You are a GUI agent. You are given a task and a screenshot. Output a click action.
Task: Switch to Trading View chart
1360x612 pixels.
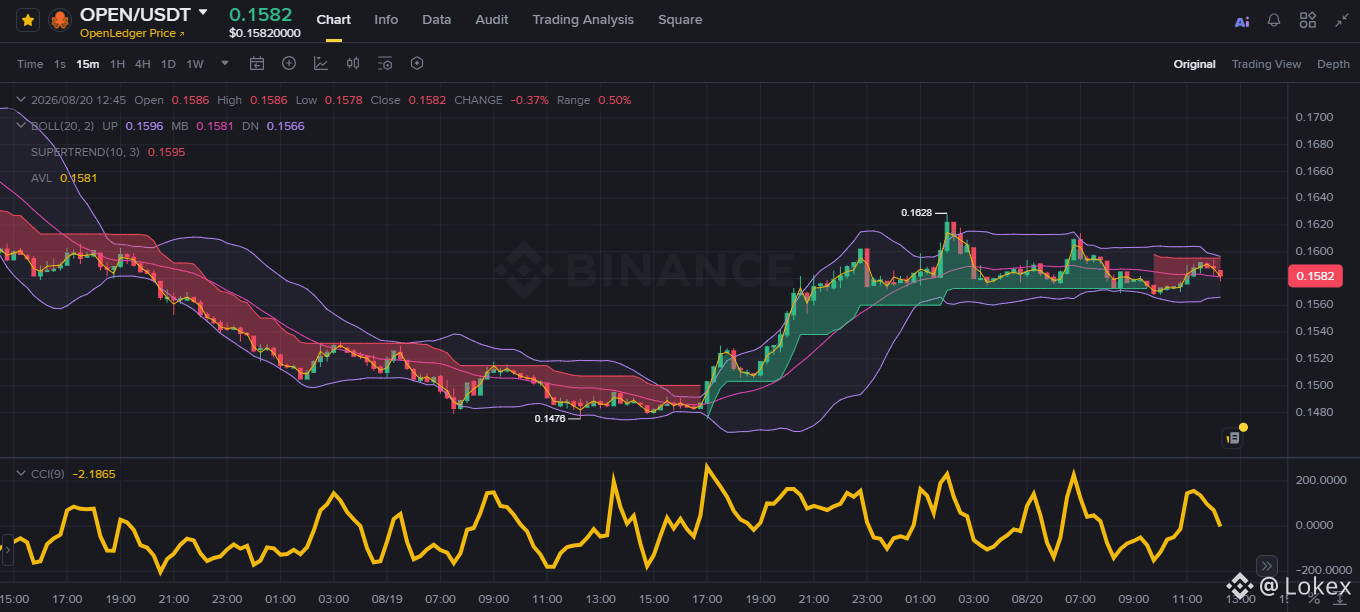pyautogui.click(x=1266, y=64)
